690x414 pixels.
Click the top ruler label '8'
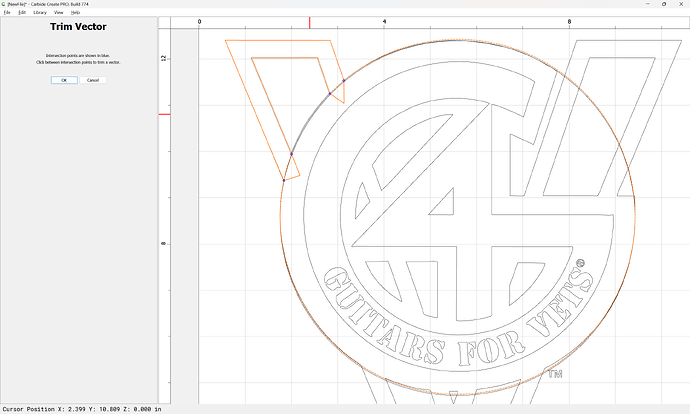pos(569,22)
